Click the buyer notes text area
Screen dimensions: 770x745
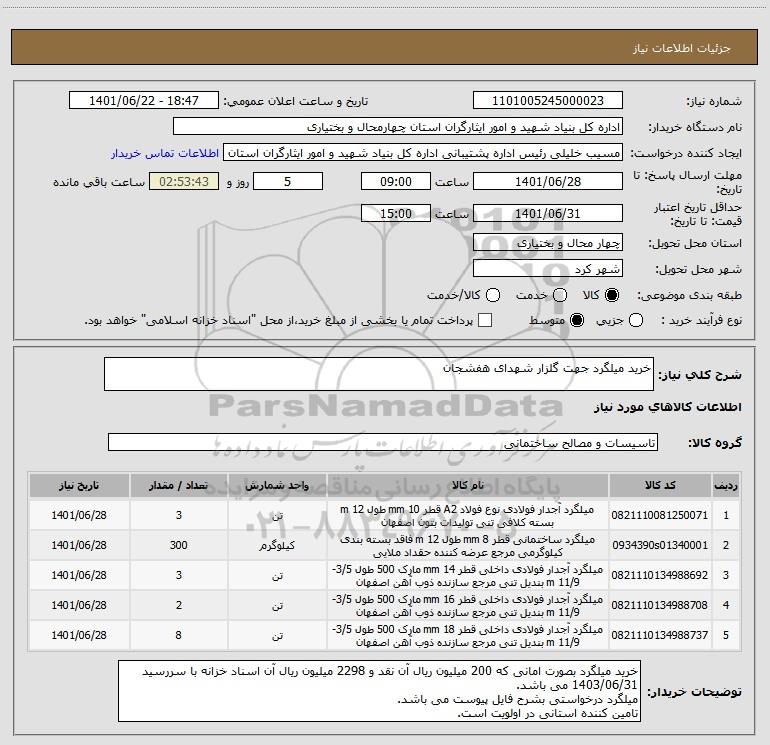pos(379,691)
